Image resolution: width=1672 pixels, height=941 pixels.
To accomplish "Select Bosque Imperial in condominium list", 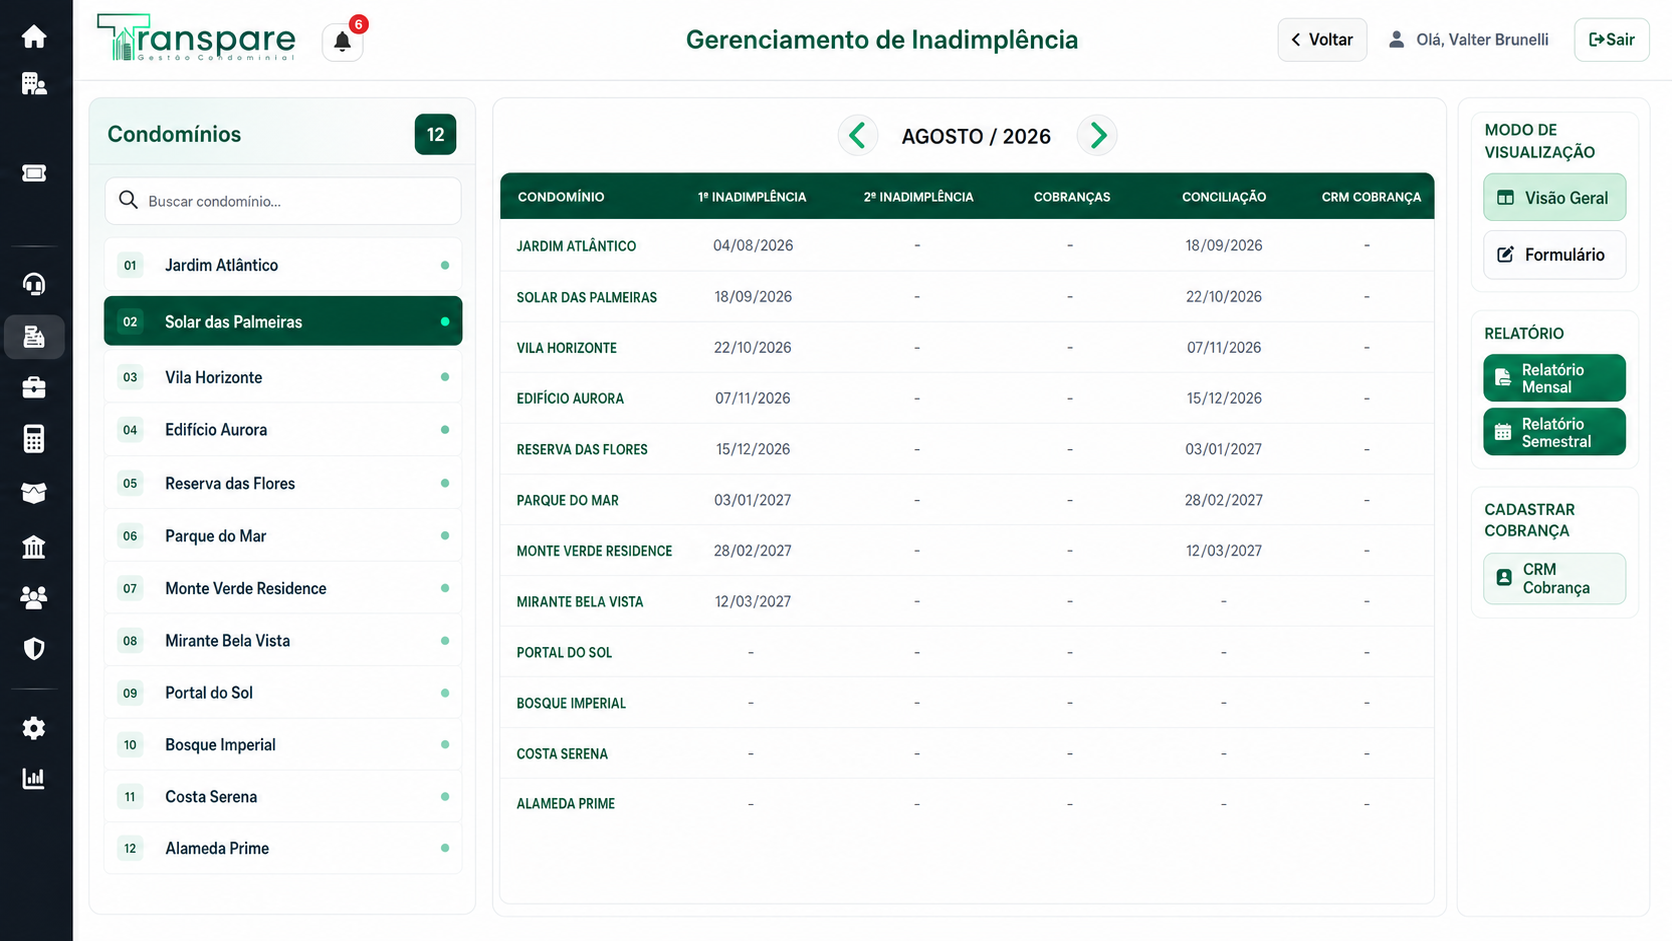I will (283, 745).
